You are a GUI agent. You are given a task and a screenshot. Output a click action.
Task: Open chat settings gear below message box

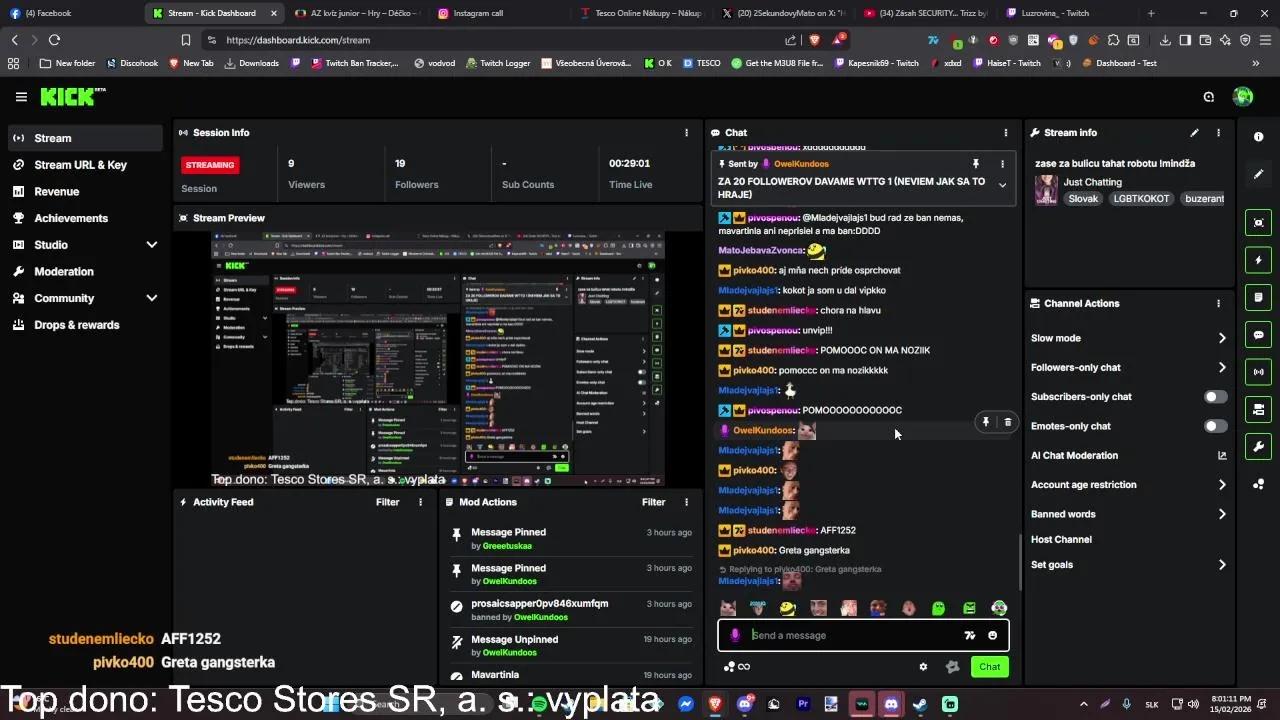(923, 667)
